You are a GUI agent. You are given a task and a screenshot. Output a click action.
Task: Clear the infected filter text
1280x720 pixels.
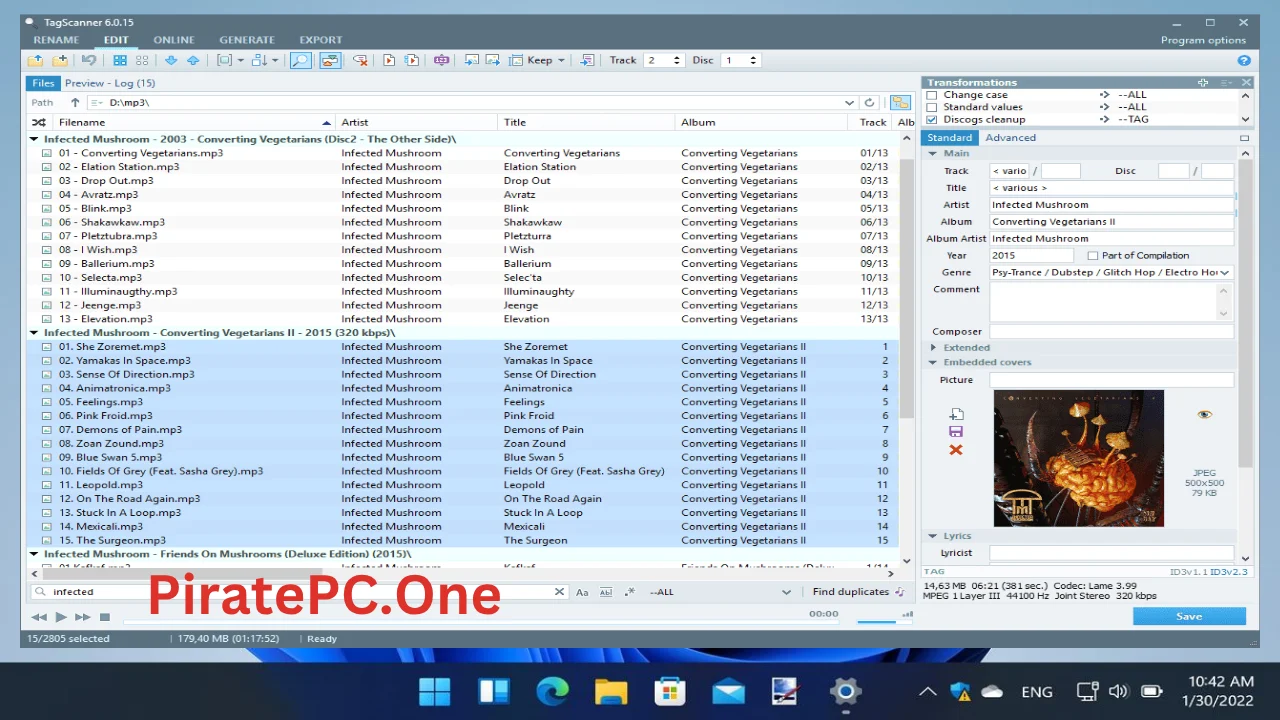point(559,592)
